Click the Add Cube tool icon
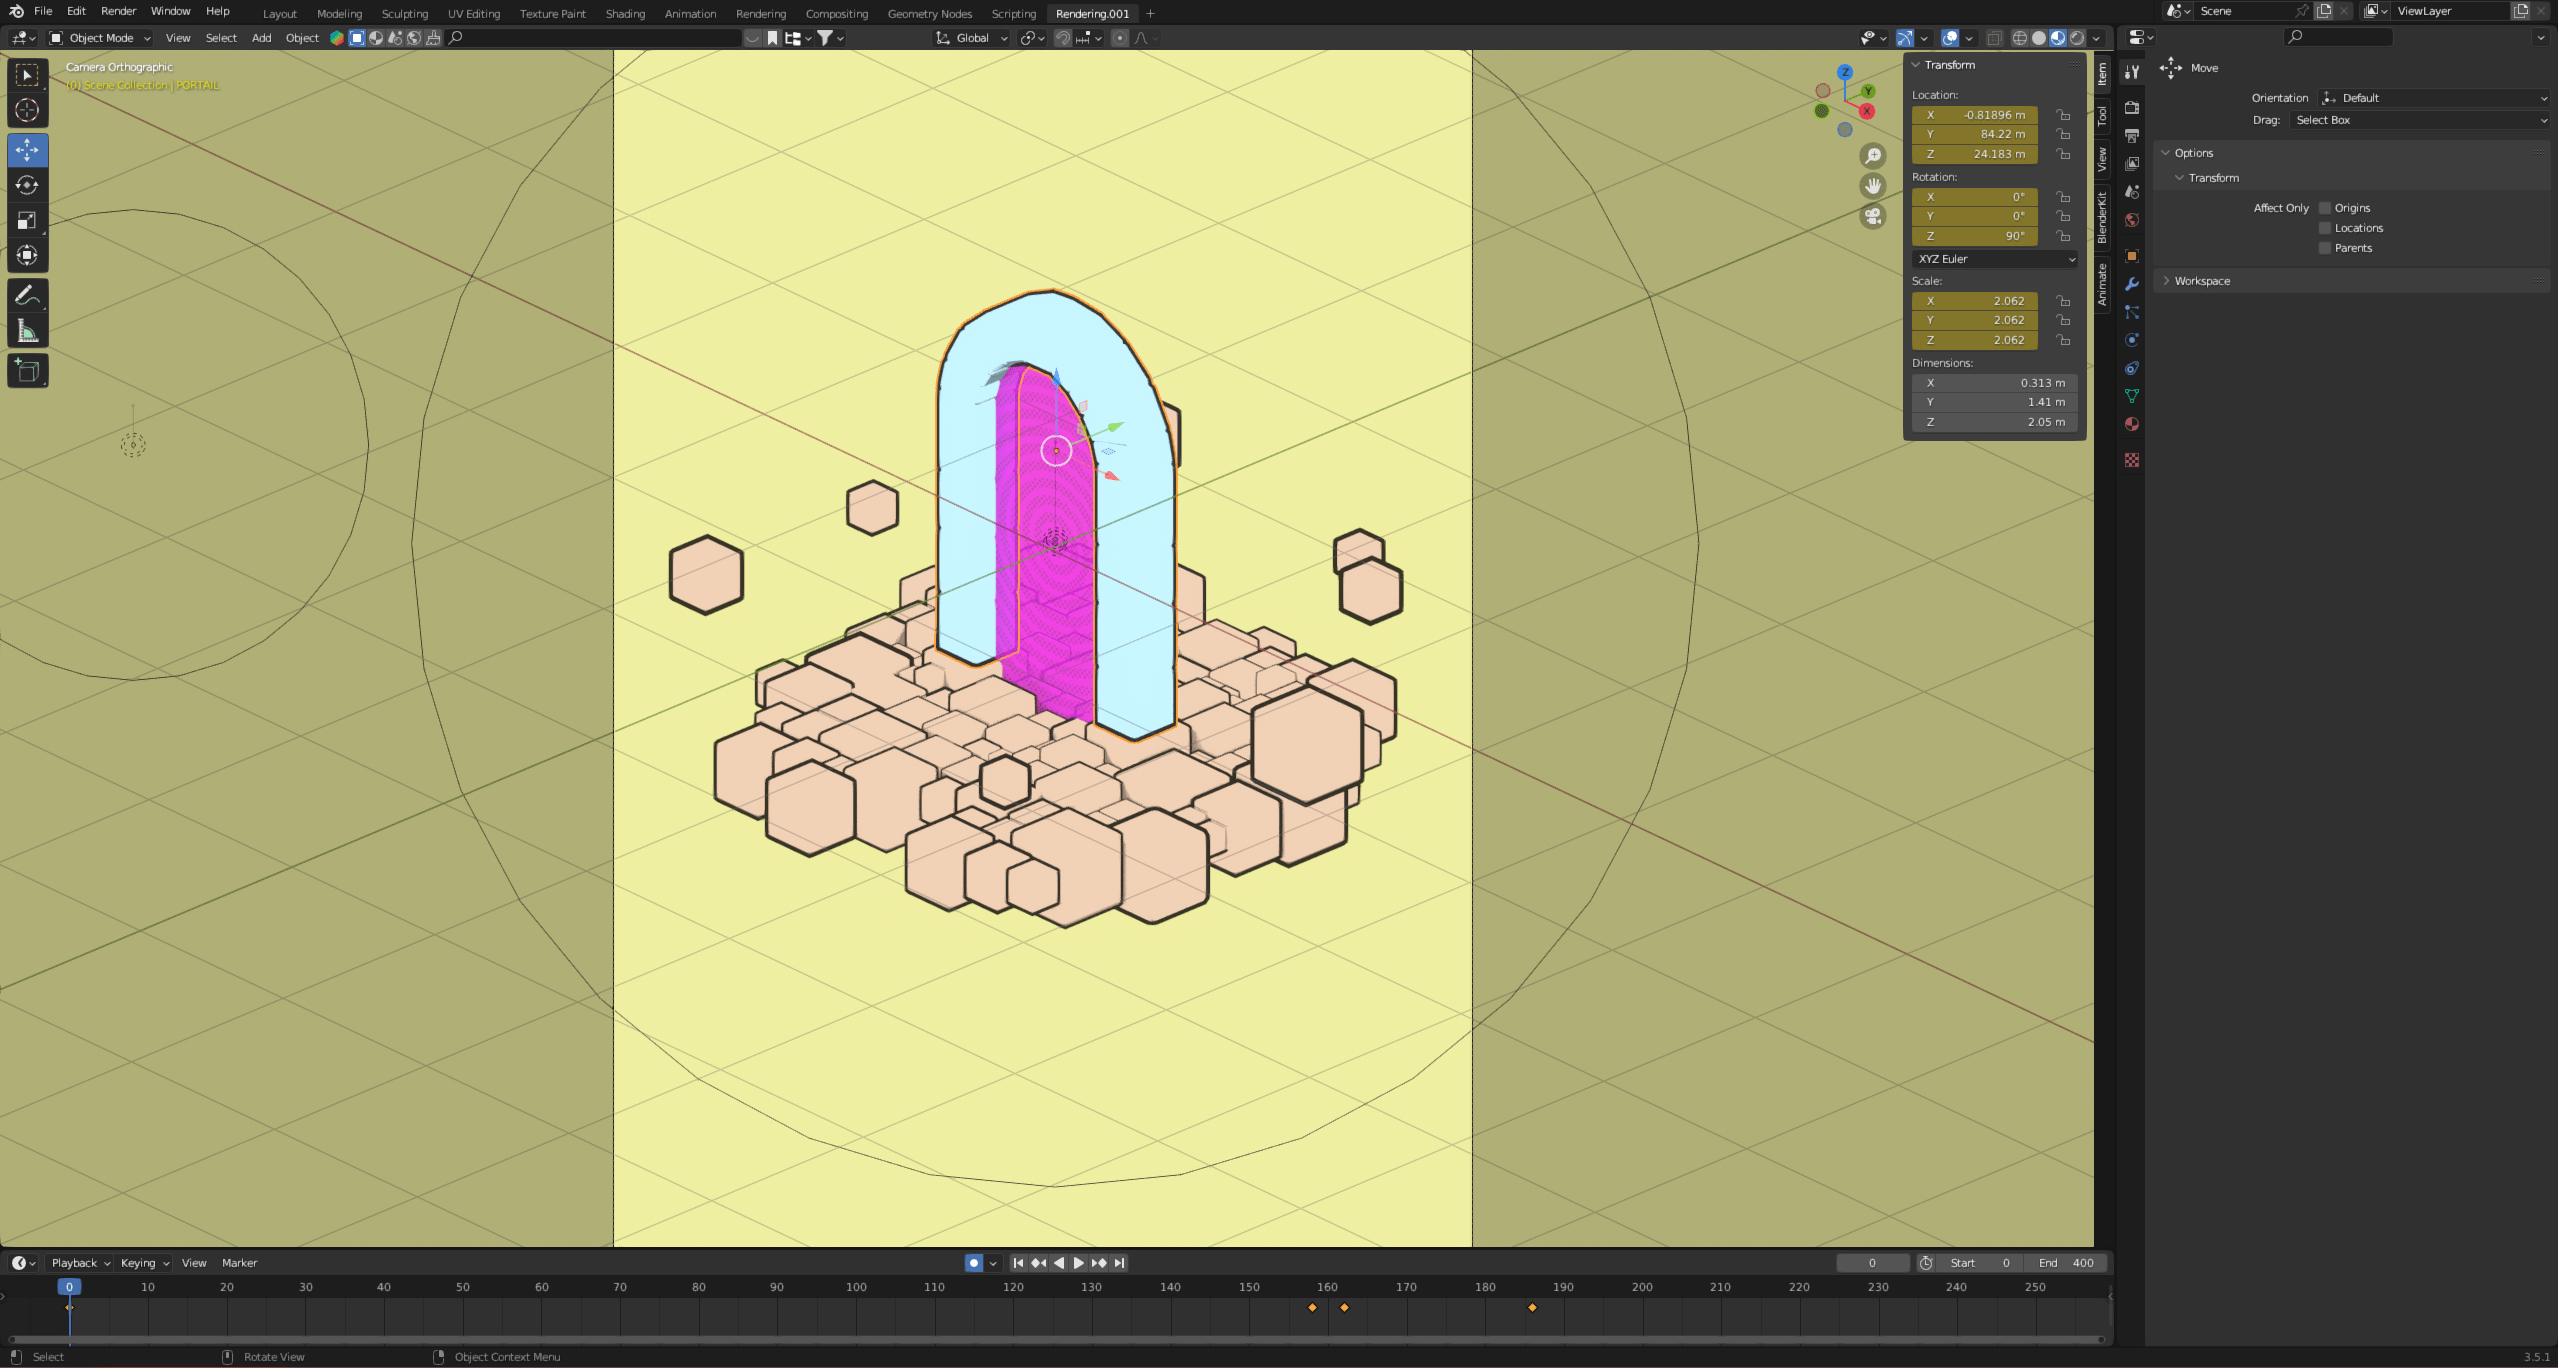 click(27, 371)
